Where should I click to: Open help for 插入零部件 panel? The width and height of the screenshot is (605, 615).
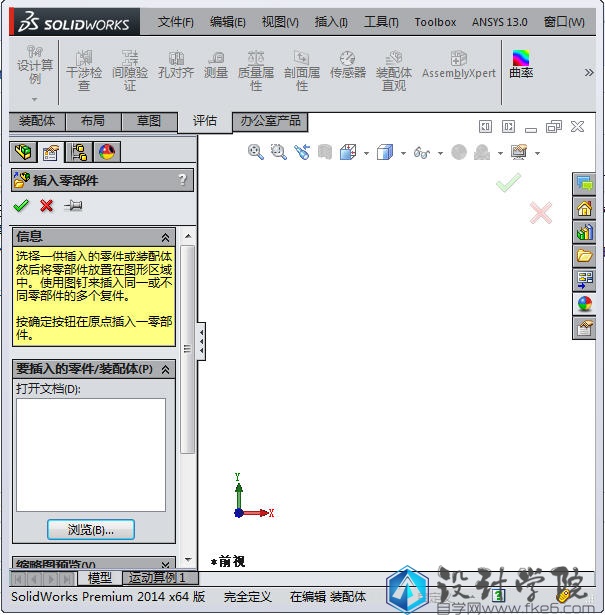pos(182,180)
